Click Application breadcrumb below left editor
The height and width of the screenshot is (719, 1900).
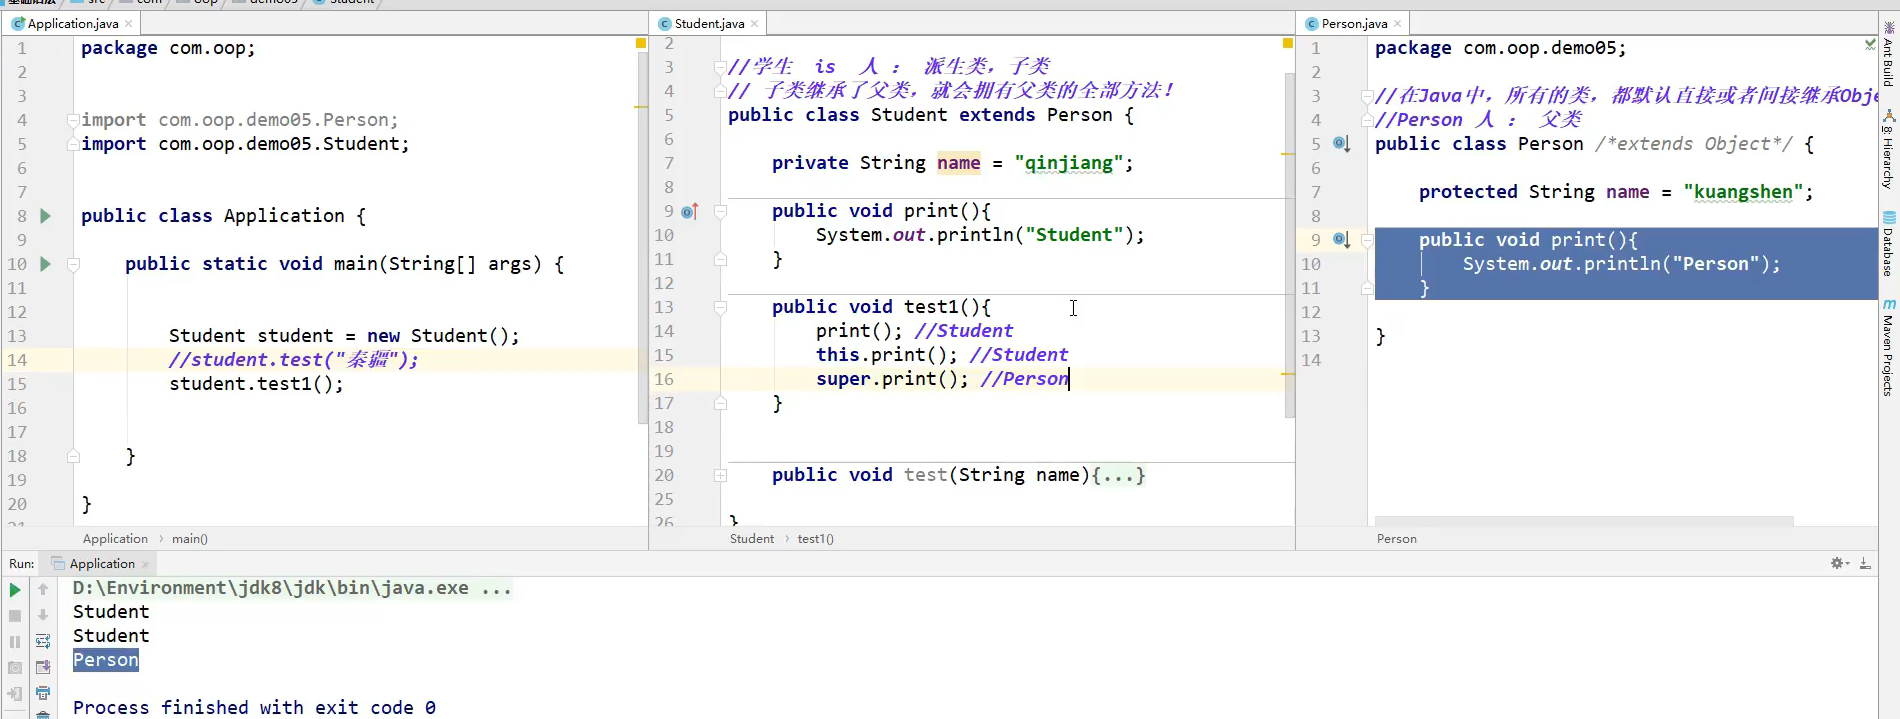[115, 539]
